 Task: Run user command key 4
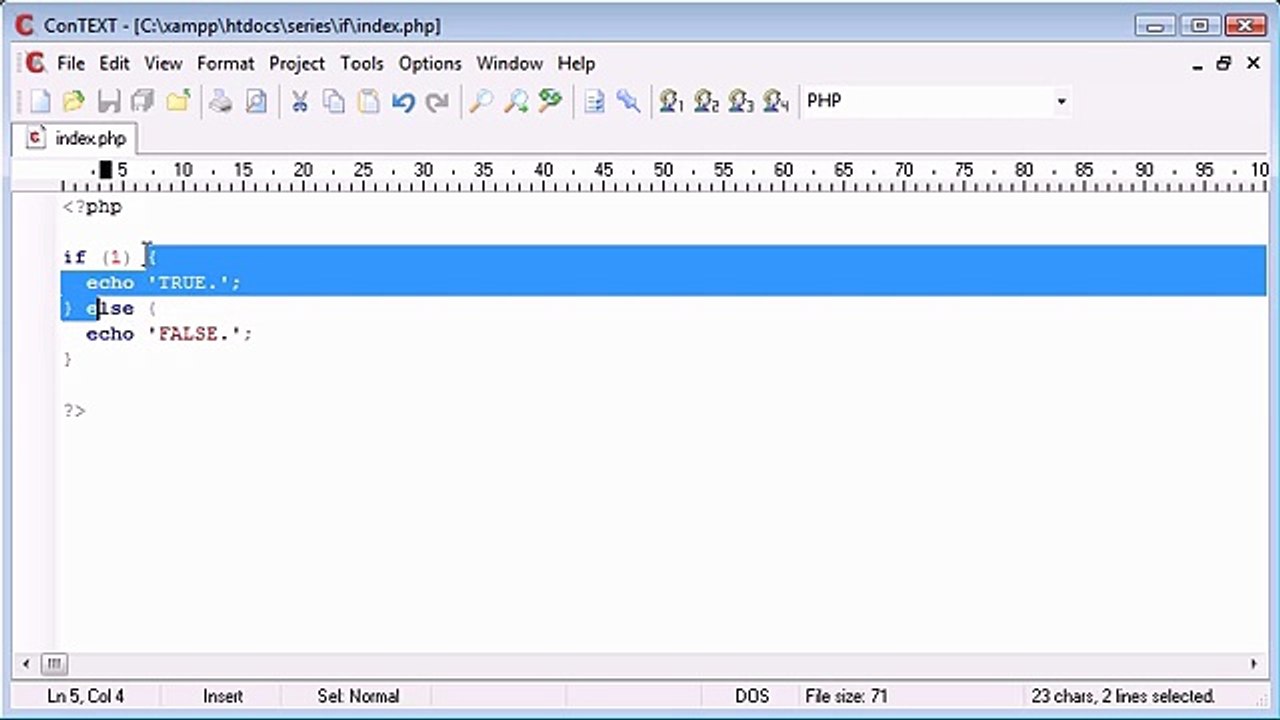tap(776, 101)
